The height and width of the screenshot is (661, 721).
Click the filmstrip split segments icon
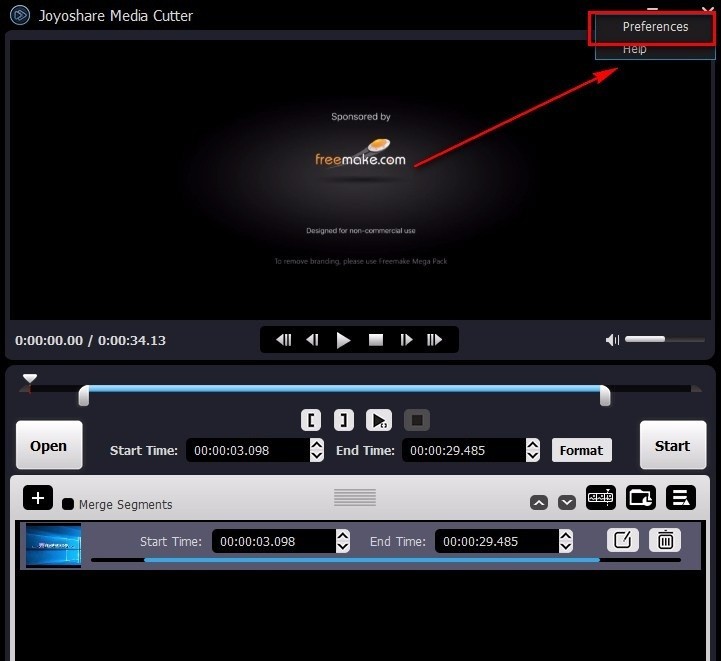(x=601, y=497)
